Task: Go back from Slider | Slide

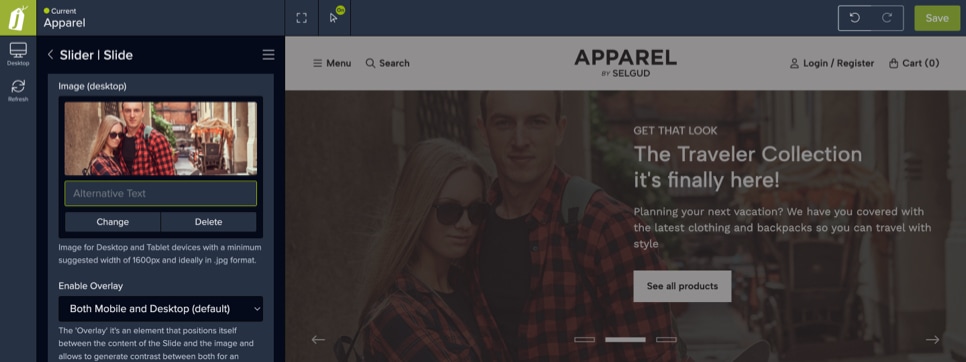Action: tap(51, 55)
